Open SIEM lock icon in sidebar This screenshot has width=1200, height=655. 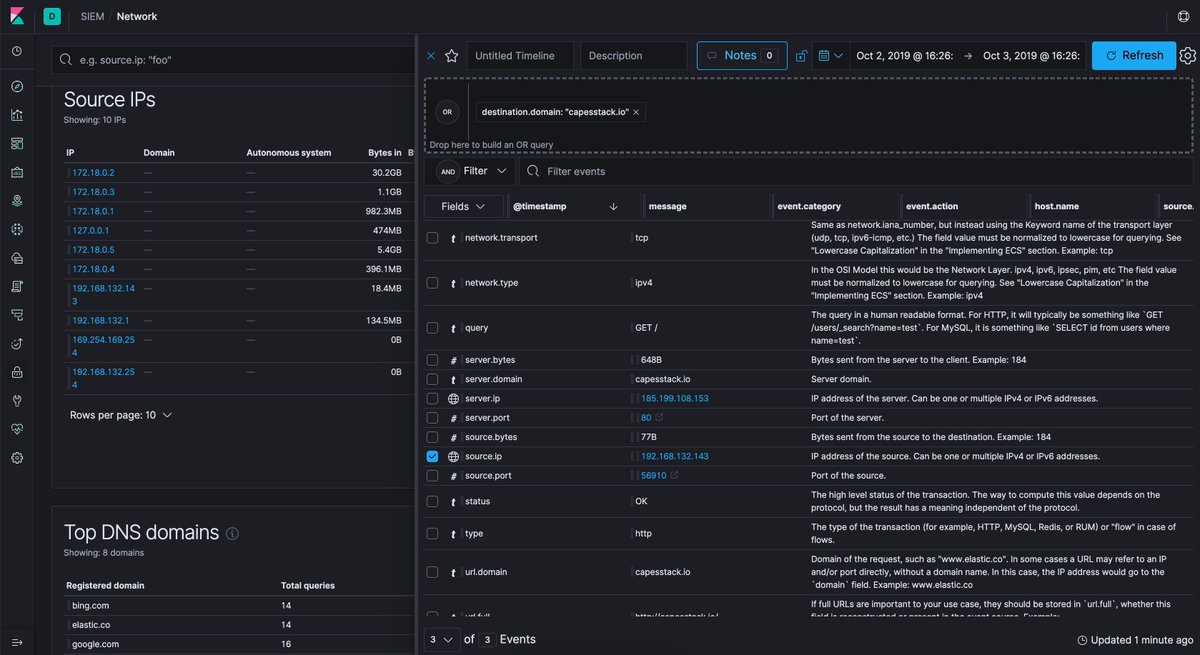point(17,372)
